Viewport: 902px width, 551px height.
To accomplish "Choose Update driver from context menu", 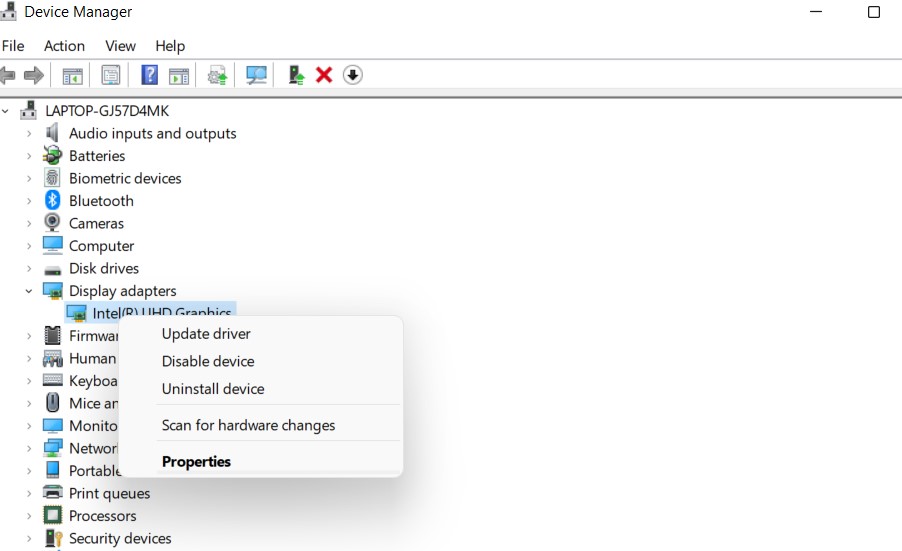I will coord(206,334).
